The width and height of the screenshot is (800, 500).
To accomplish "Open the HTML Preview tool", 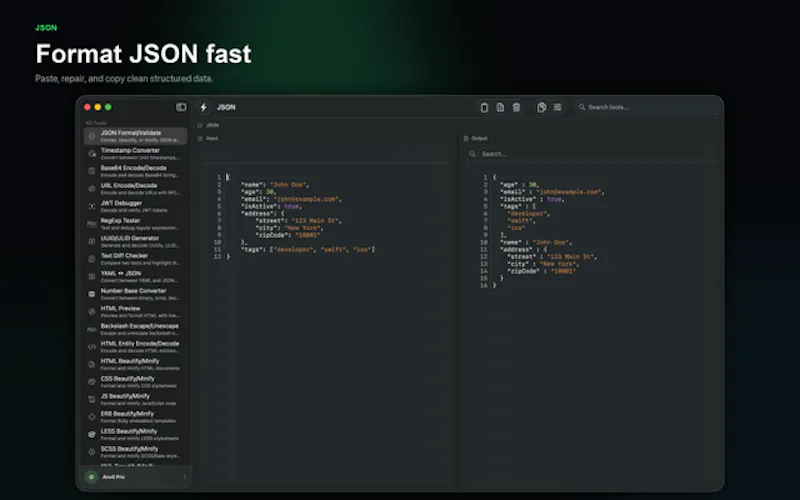I will point(135,312).
